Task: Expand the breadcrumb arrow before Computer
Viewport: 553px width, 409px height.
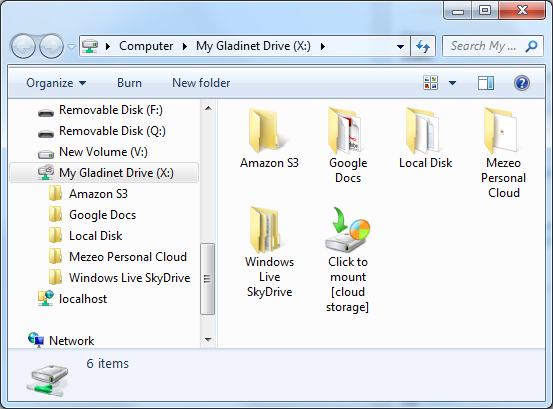Action: [108, 47]
